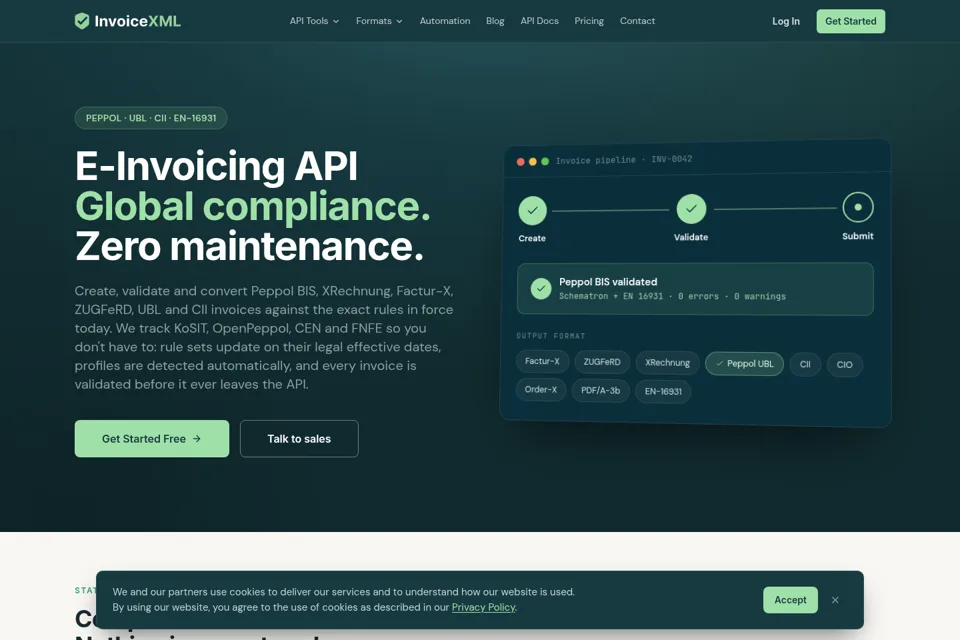Click the Peppol BIS validated check icon

[541, 288]
